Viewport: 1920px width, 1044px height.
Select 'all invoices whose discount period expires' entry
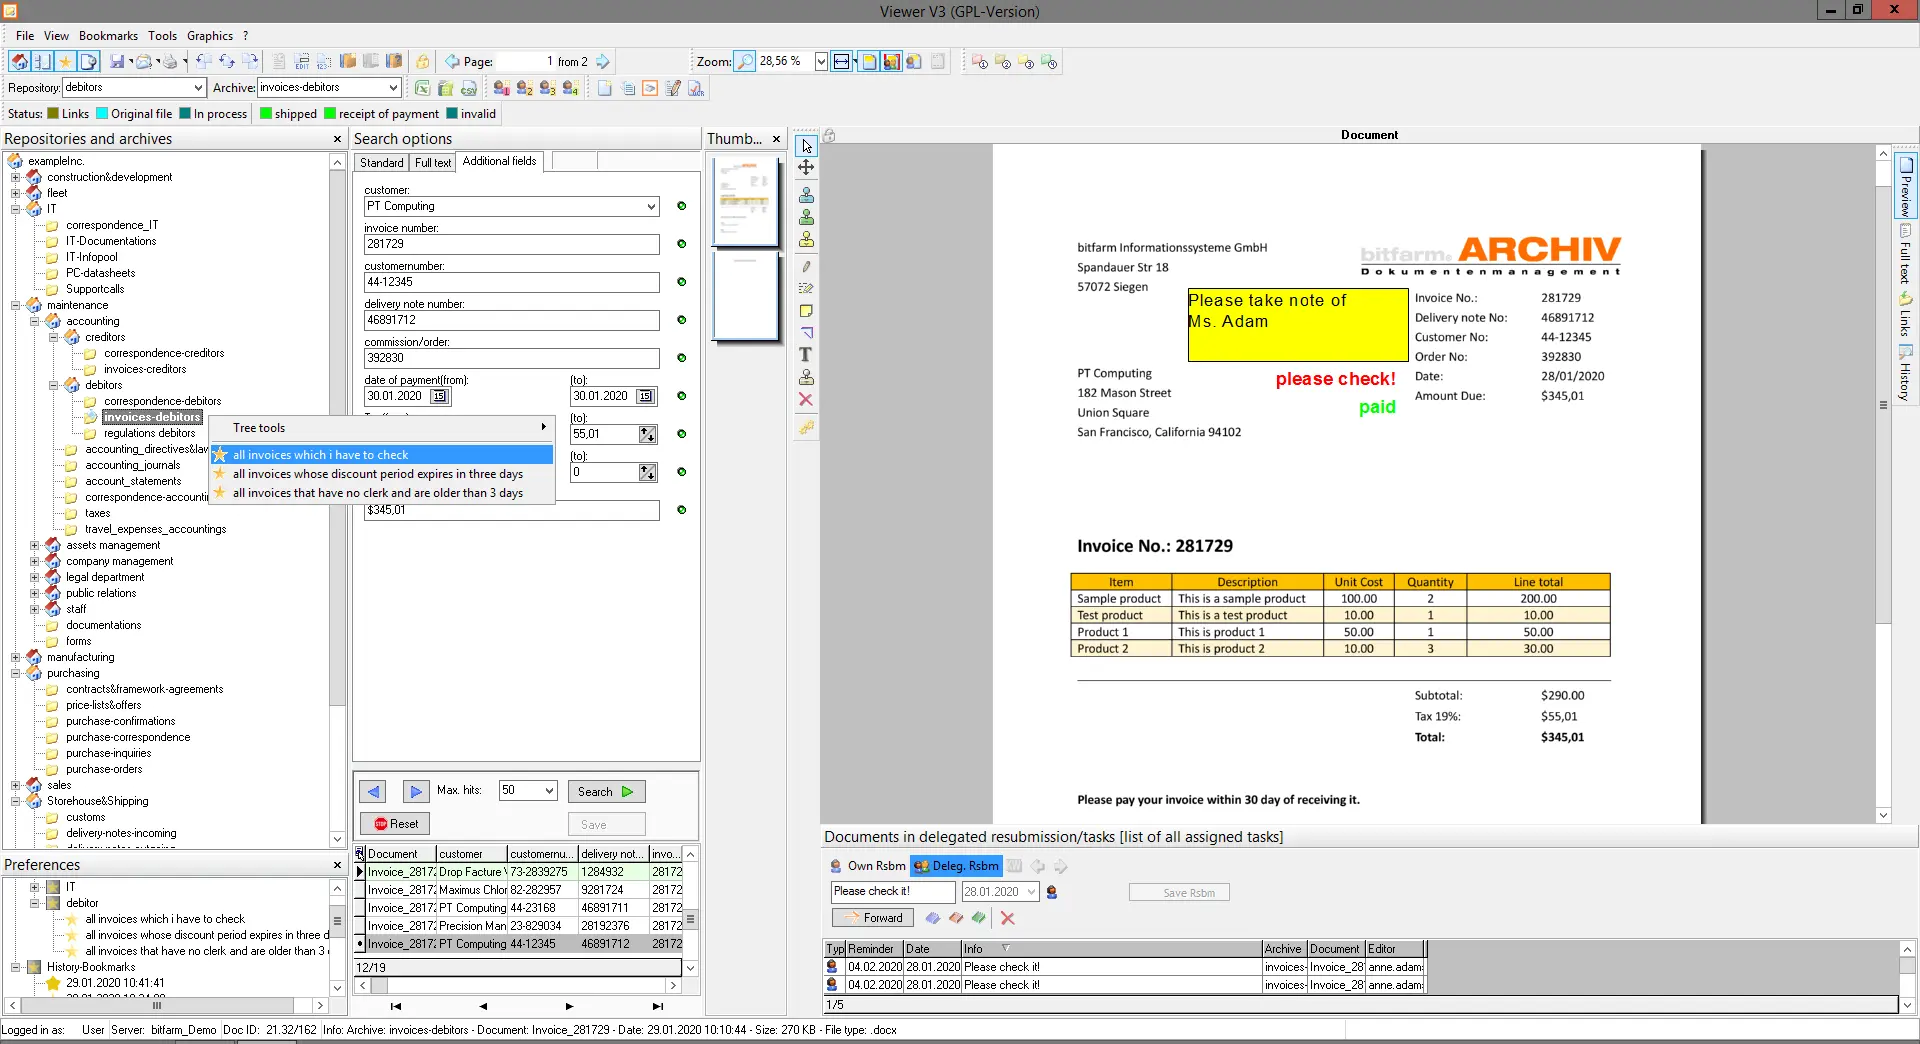(x=378, y=474)
